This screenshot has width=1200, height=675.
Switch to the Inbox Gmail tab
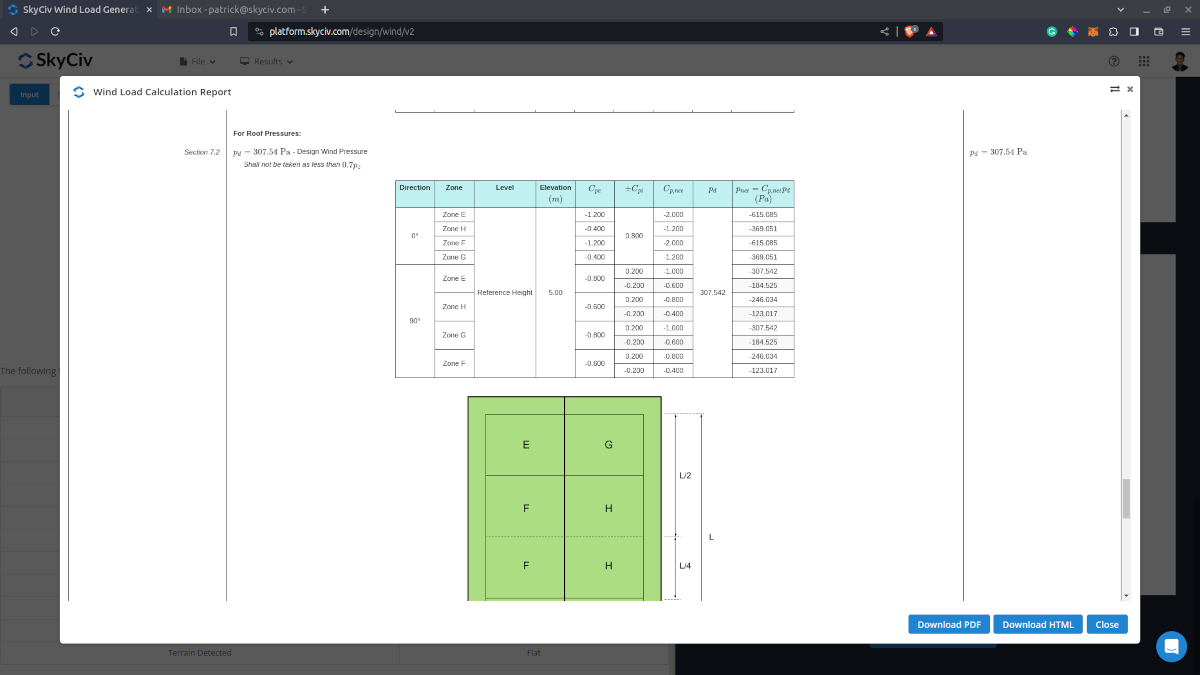click(235, 9)
